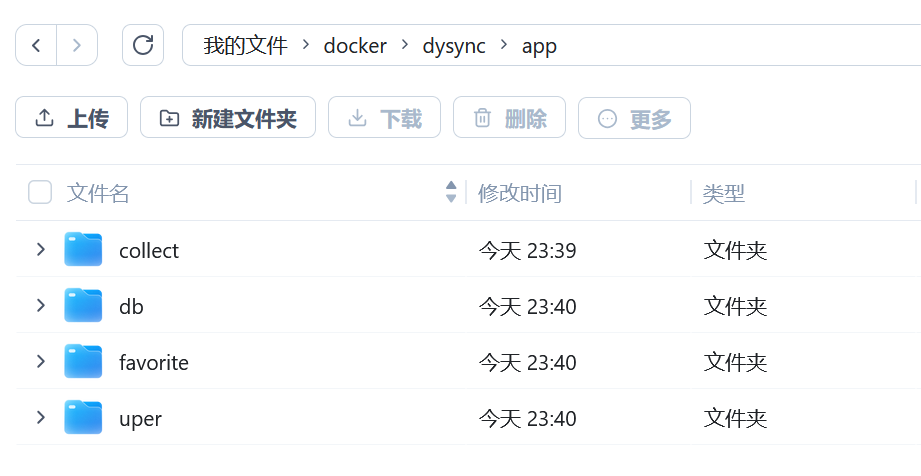
Task: Sort files using the name sort arrows
Action: 451,192
